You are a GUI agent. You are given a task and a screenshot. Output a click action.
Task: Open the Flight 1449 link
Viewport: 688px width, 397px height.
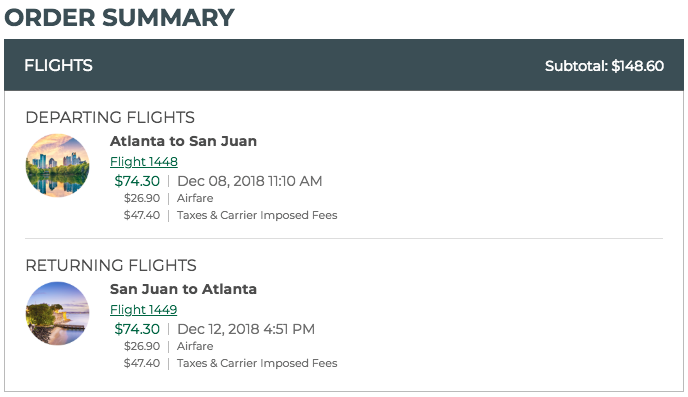click(x=143, y=309)
